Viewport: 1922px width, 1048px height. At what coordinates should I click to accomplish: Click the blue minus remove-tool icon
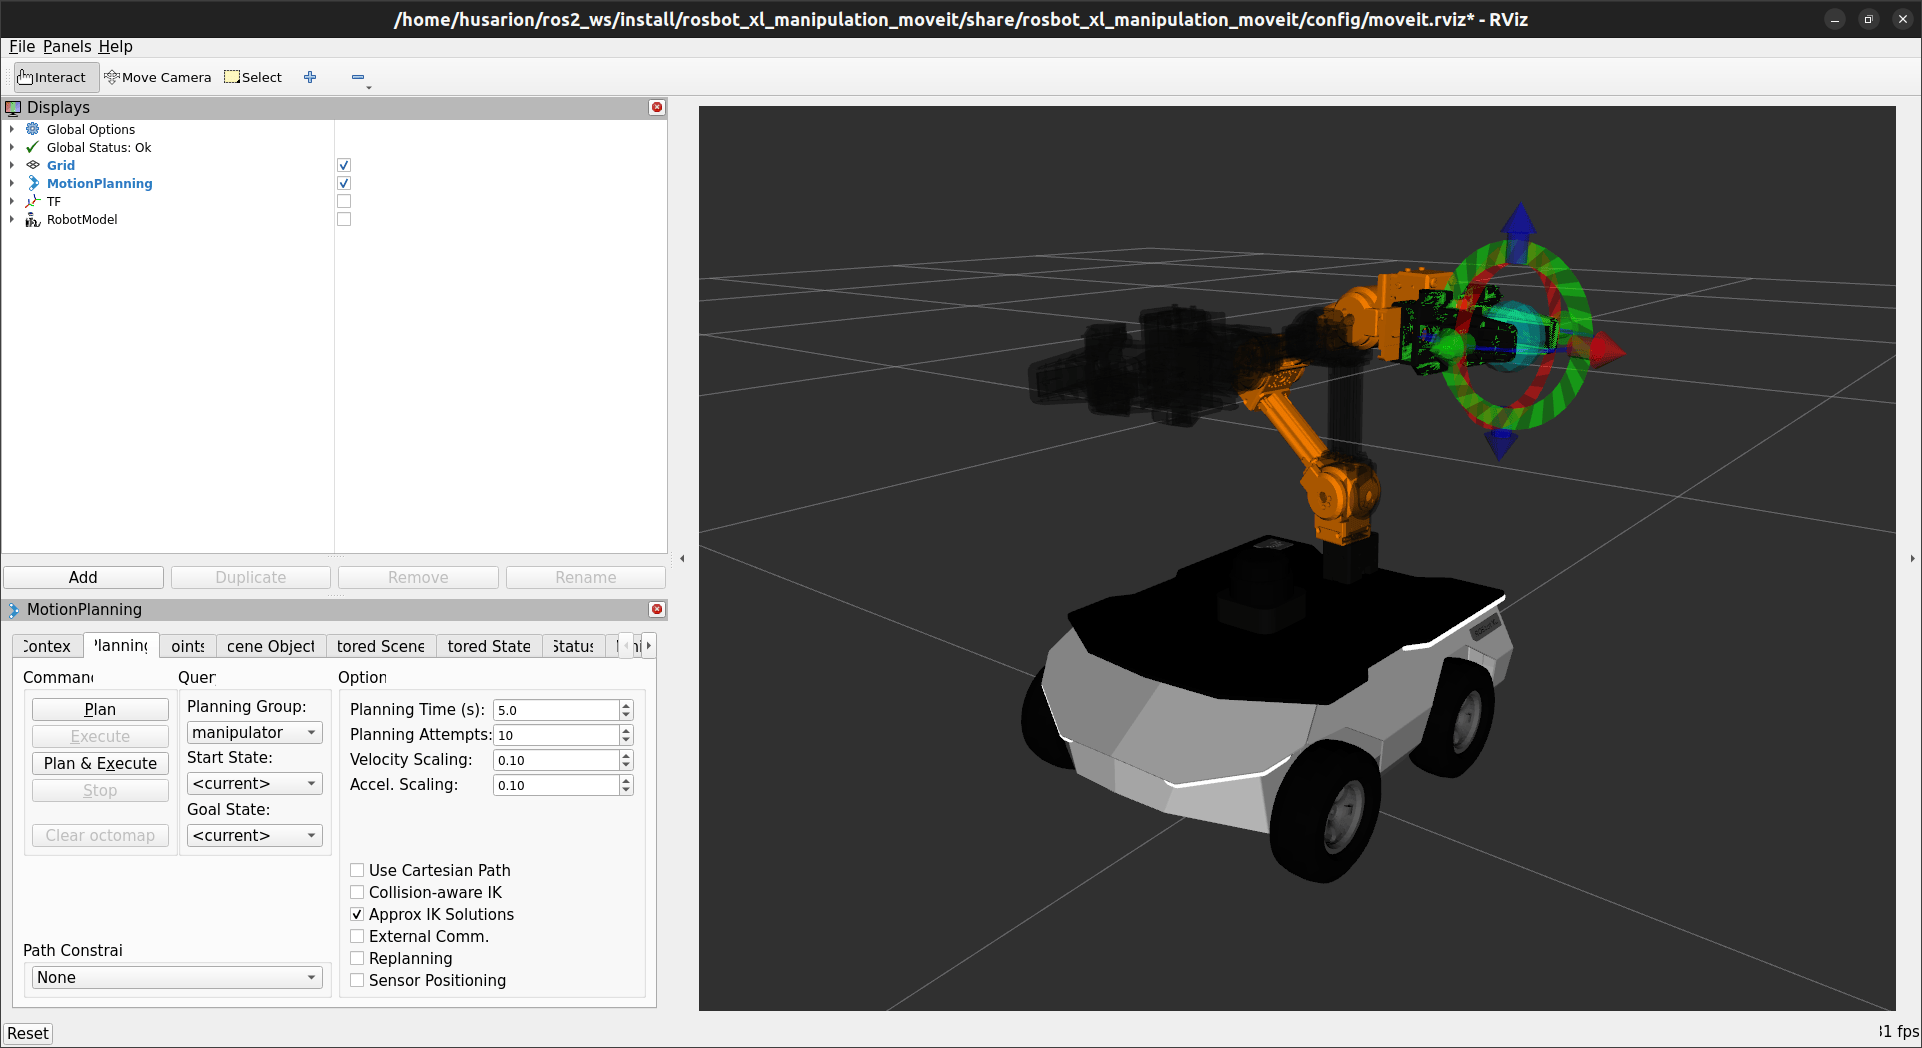[x=358, y=77]
